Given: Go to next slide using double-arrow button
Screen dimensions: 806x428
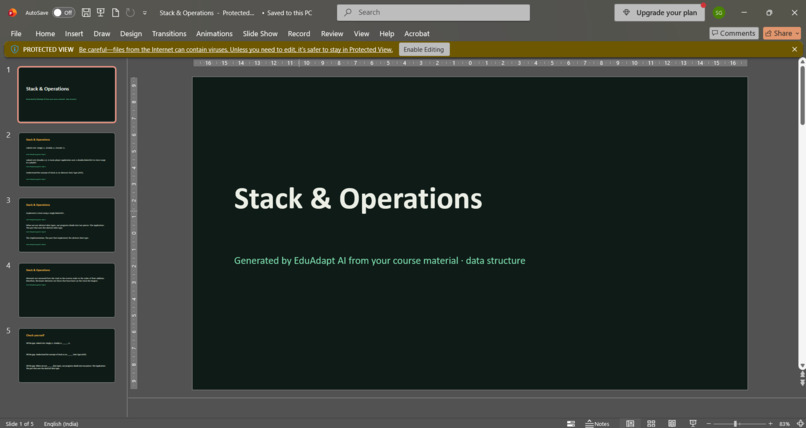Looking at the screenshot, I should 802,383.
